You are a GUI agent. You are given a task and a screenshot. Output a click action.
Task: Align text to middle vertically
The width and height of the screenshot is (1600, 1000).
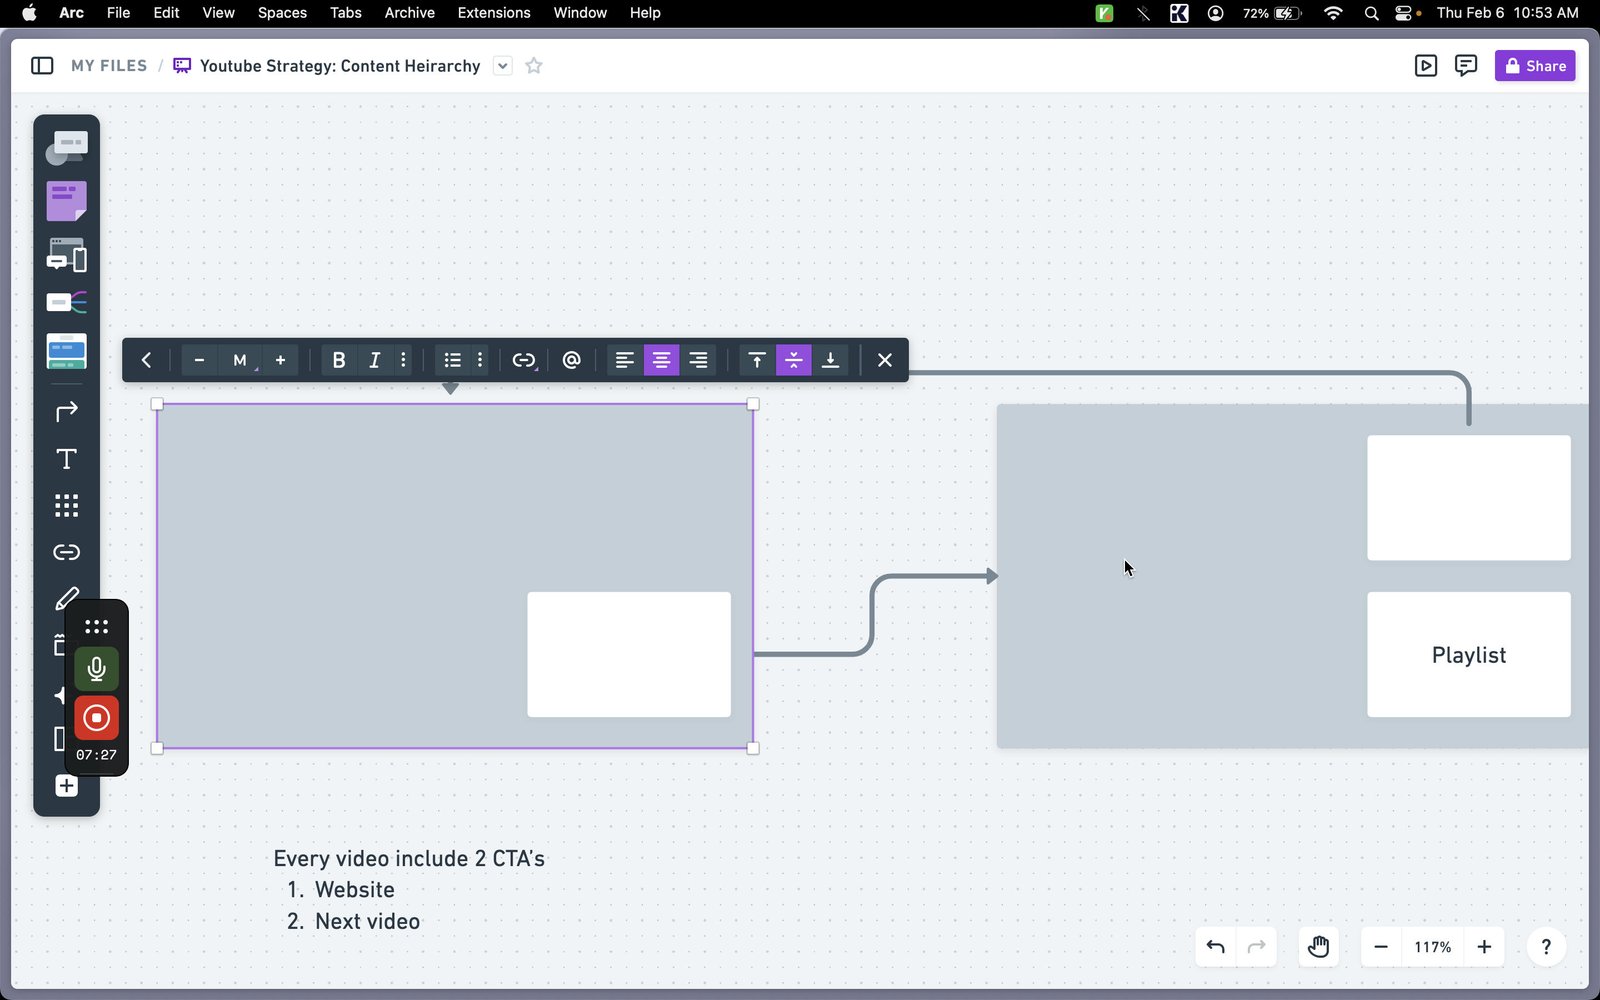tap(794, 360)
